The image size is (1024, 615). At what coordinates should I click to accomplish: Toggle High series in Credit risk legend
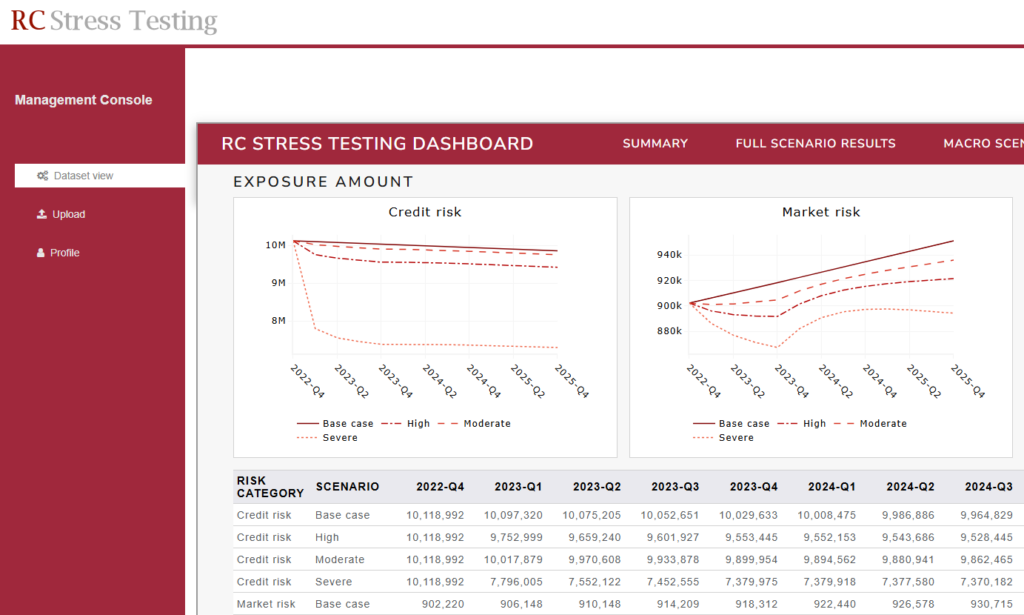[x=406, y=424]
